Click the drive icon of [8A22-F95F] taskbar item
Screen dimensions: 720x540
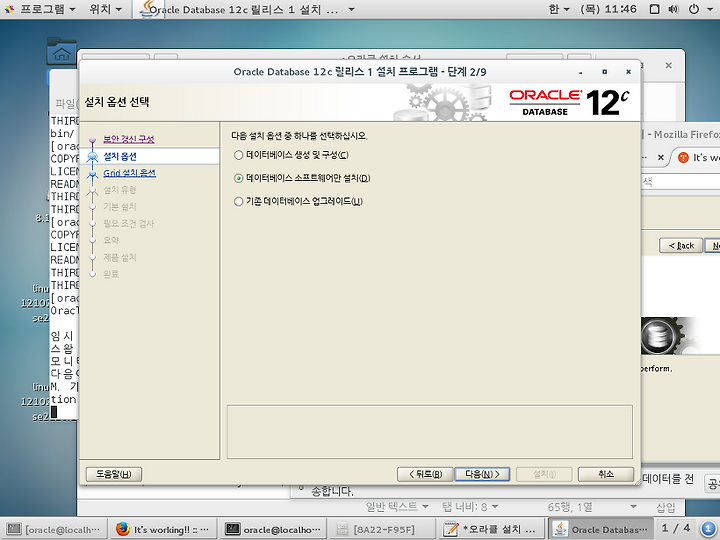342,529
